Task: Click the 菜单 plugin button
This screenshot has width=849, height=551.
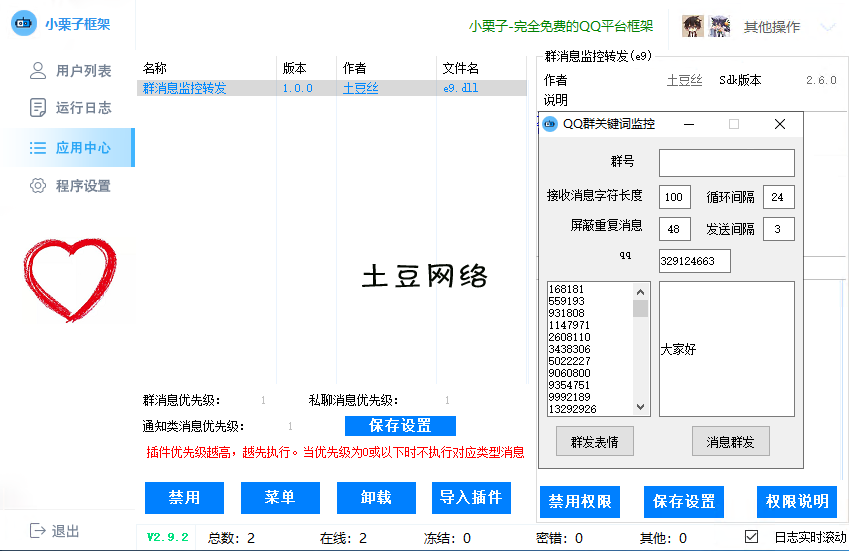Action: [x=280, y=497]
